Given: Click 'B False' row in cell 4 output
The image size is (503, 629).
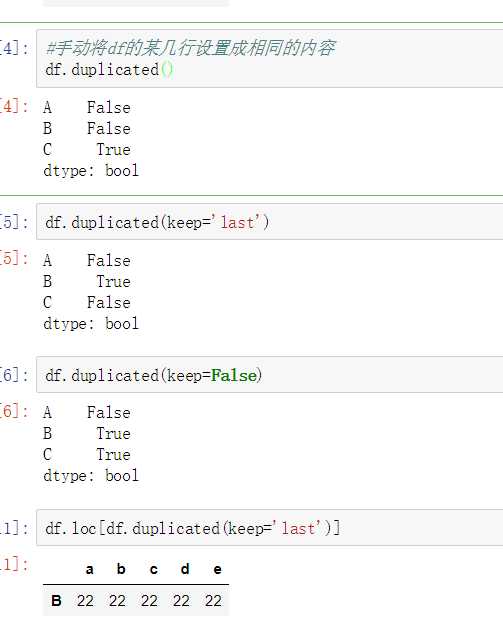Looking at the screenshot, I should tap(87, 128).
